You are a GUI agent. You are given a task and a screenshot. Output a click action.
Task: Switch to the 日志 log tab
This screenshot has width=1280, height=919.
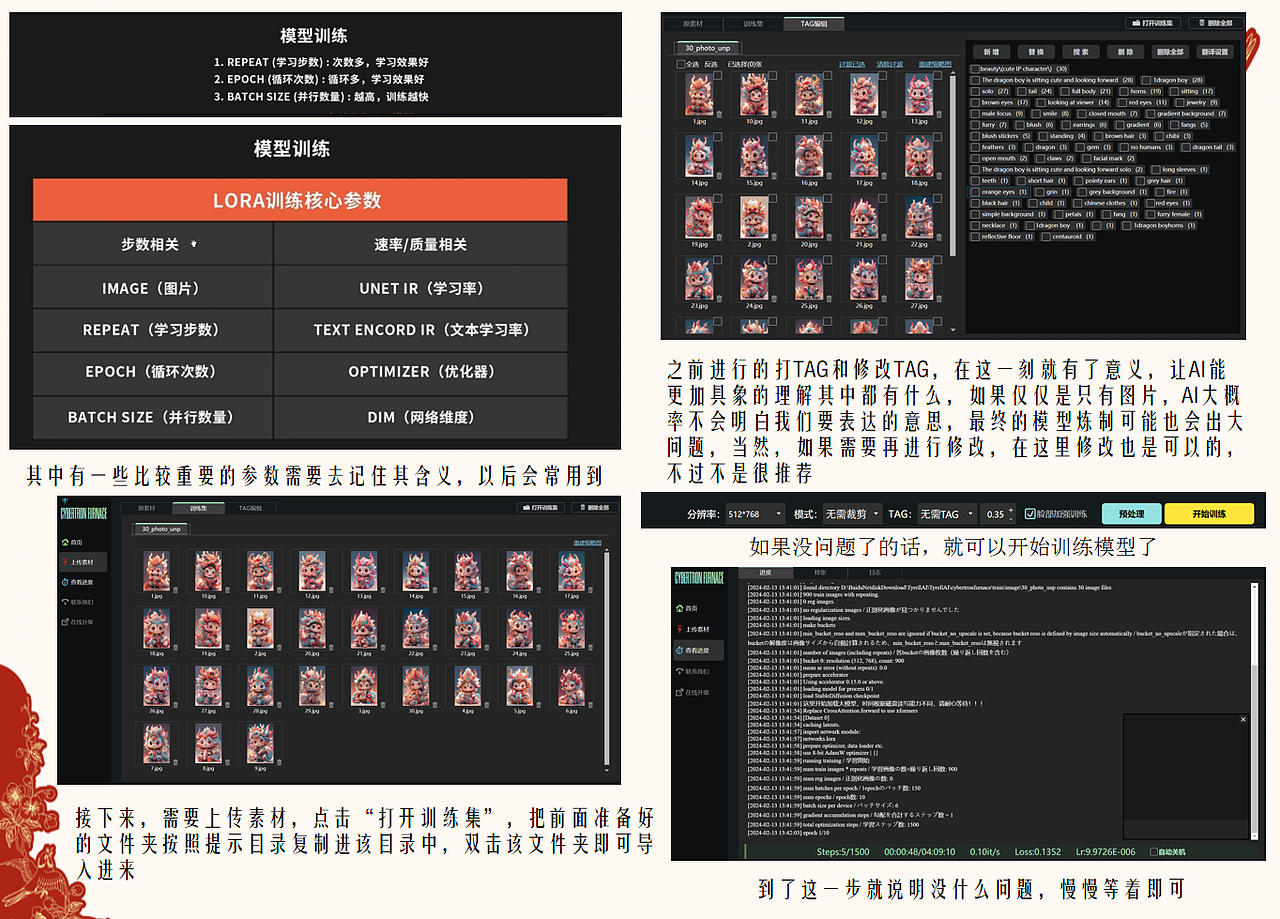coord(875,572)
